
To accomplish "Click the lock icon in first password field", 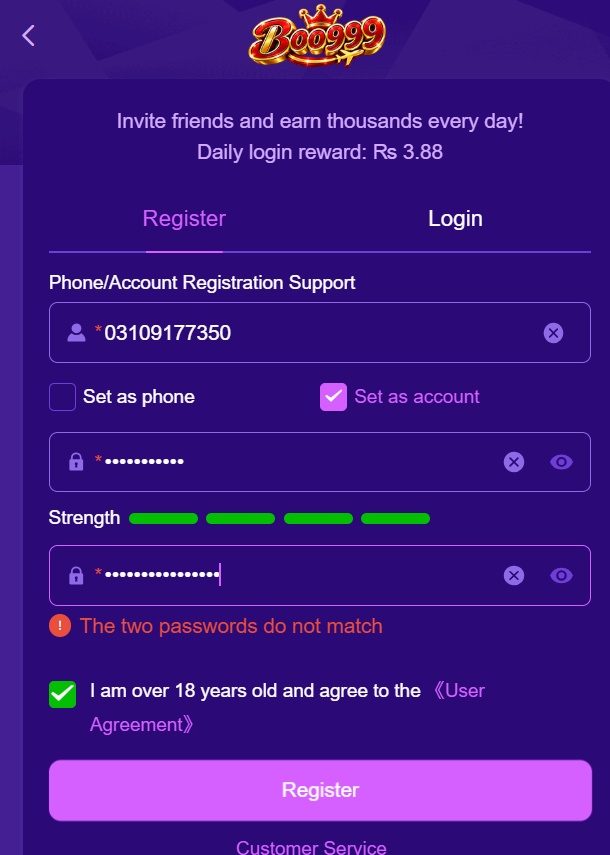I will (x=76, y=462).
